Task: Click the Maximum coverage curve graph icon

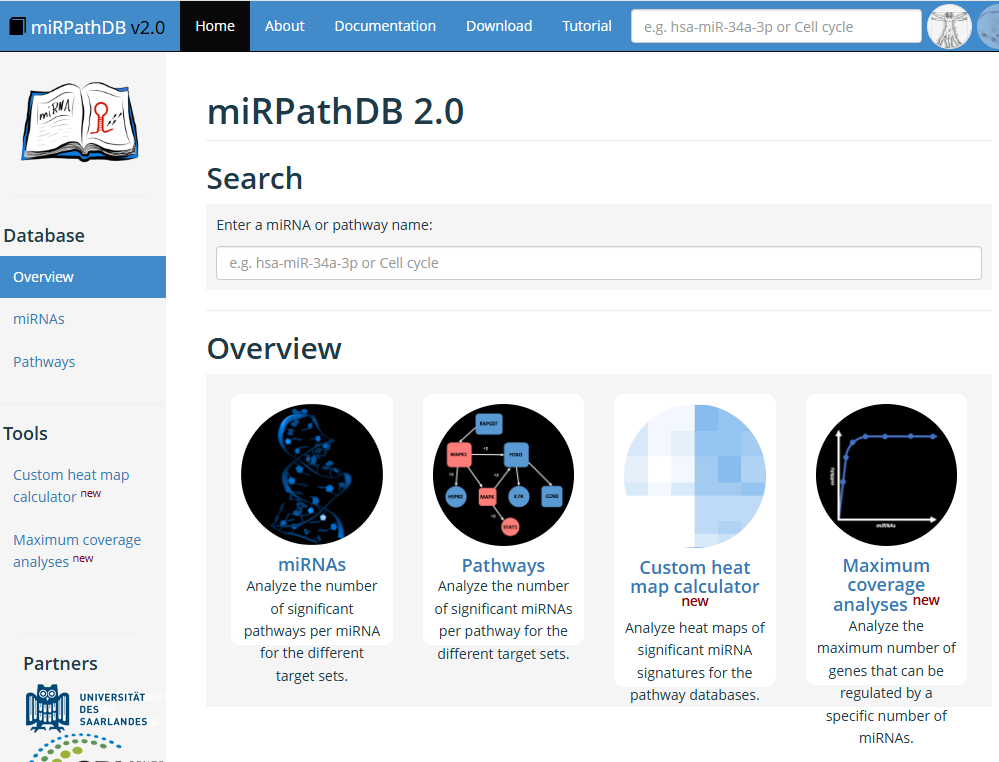Action: [x=886, y=475]
